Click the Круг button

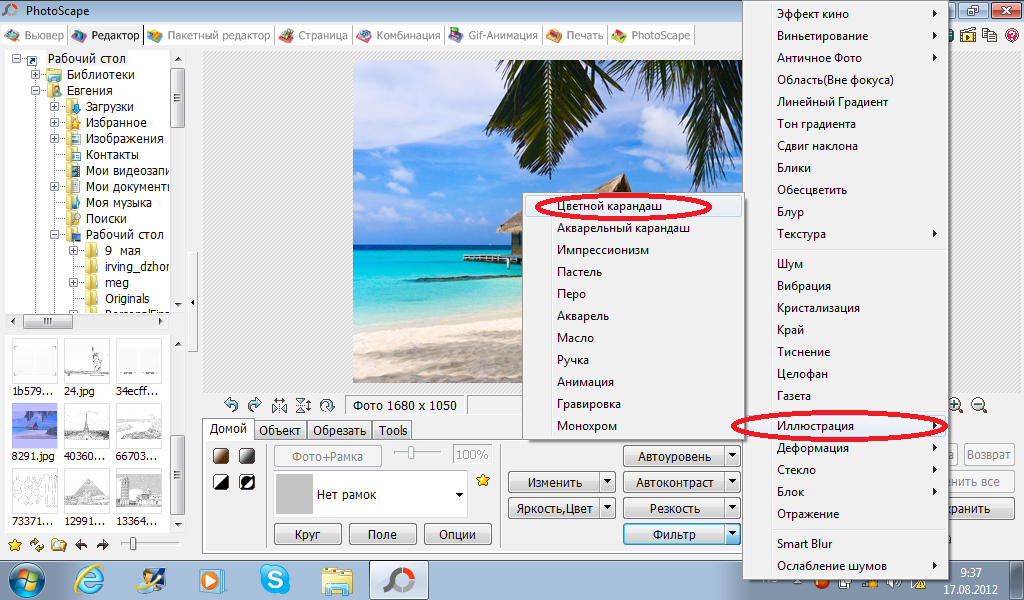tap(308, 534)
